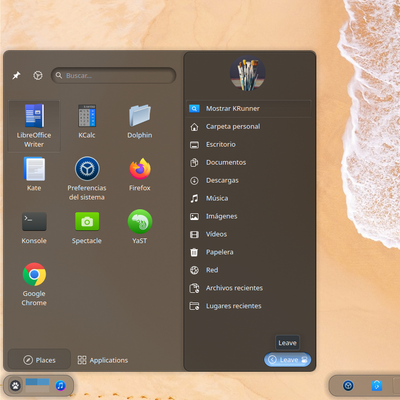The image size is (400, 400).
Task: Launch Google Chrome
Action: click(34, 284)
